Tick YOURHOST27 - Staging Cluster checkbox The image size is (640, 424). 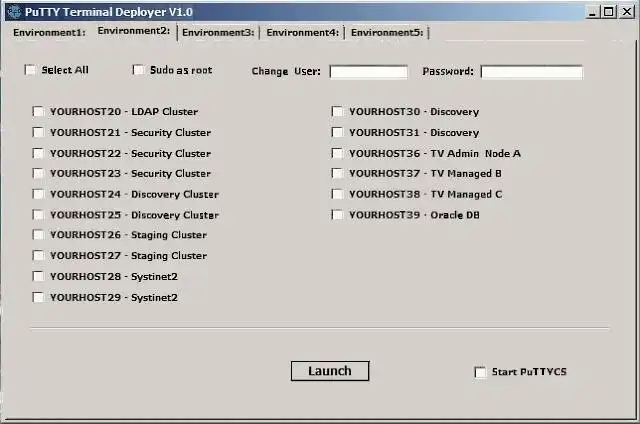coord(38,255)
